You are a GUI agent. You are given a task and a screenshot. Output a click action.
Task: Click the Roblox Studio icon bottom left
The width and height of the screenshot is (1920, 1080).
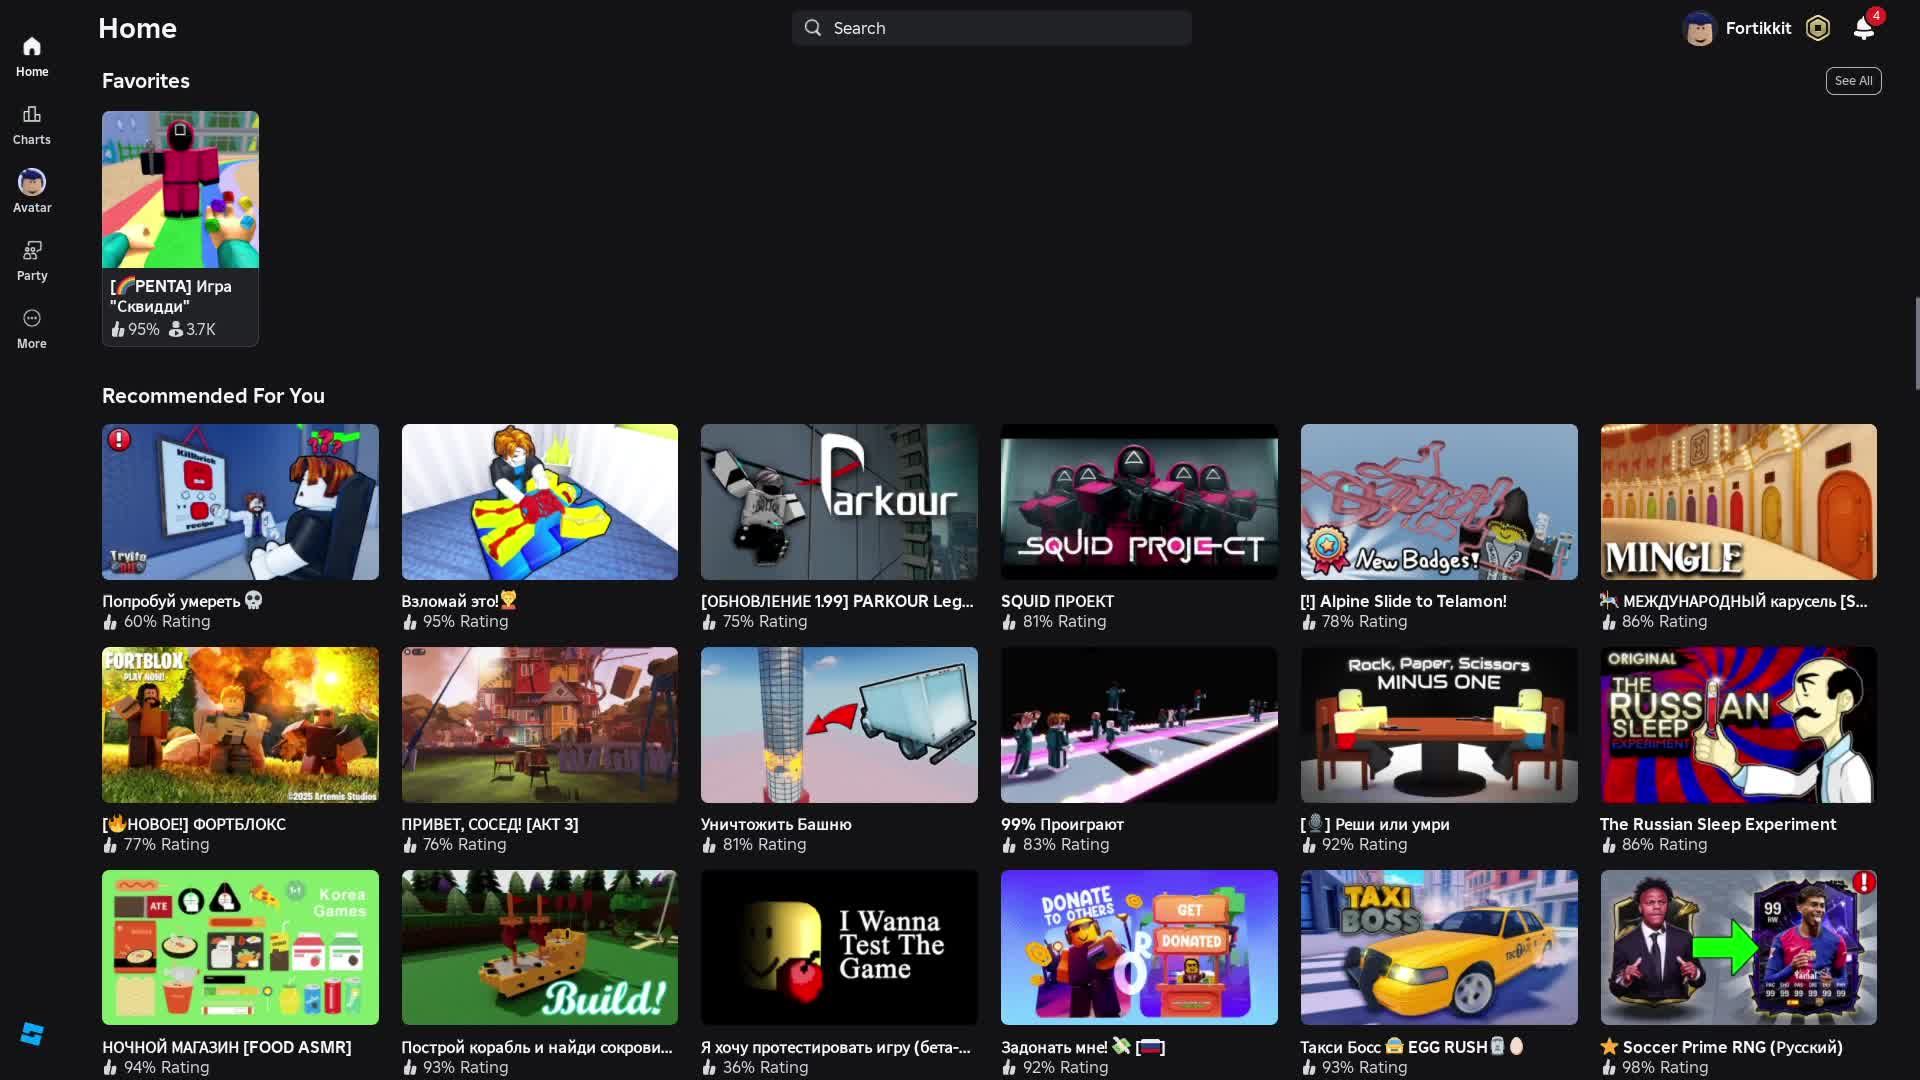coord(32,1034)
